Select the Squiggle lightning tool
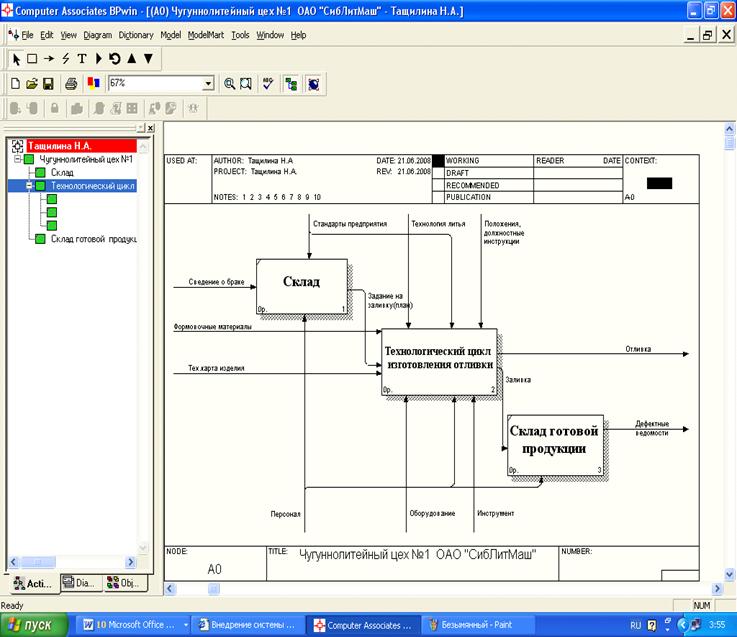This screenshot has height=637, width=737. [65, 59]
